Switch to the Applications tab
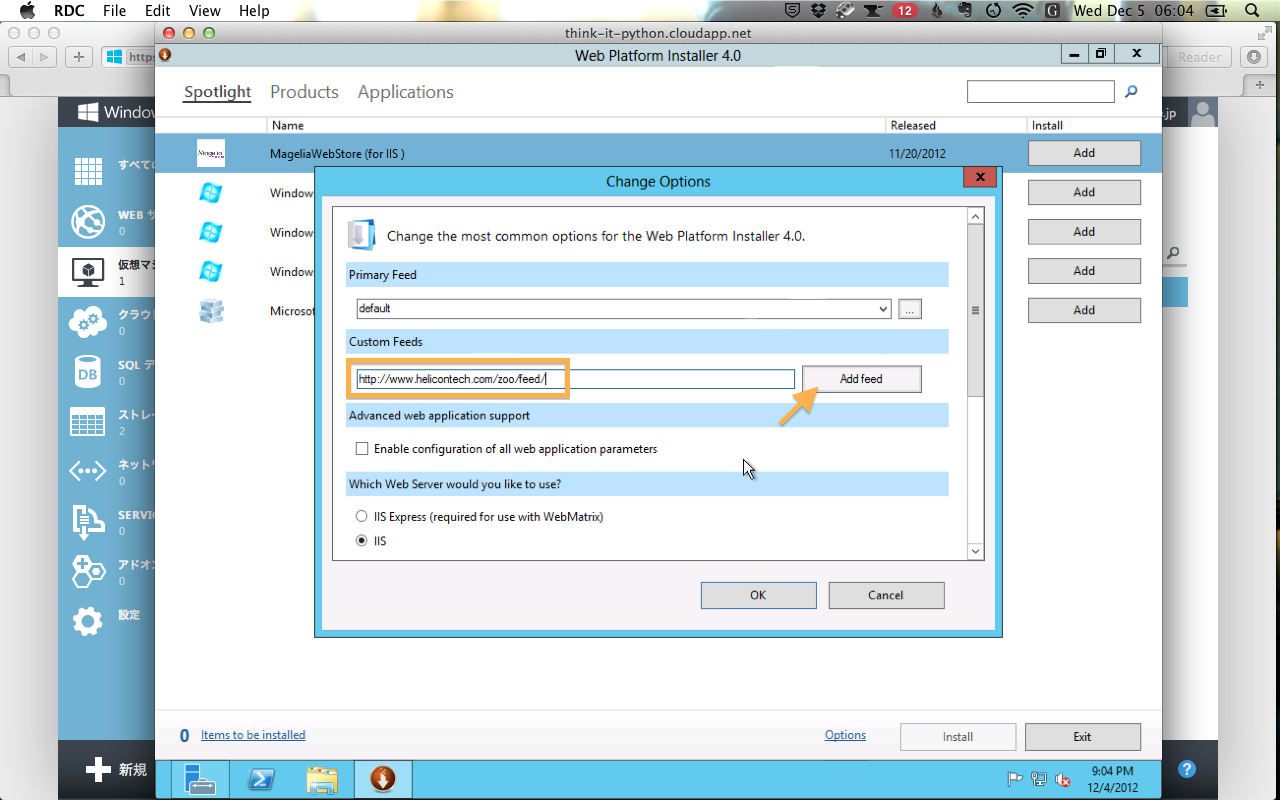Image resolution: width=1280 pixels, height=800 pixels. 405,92
